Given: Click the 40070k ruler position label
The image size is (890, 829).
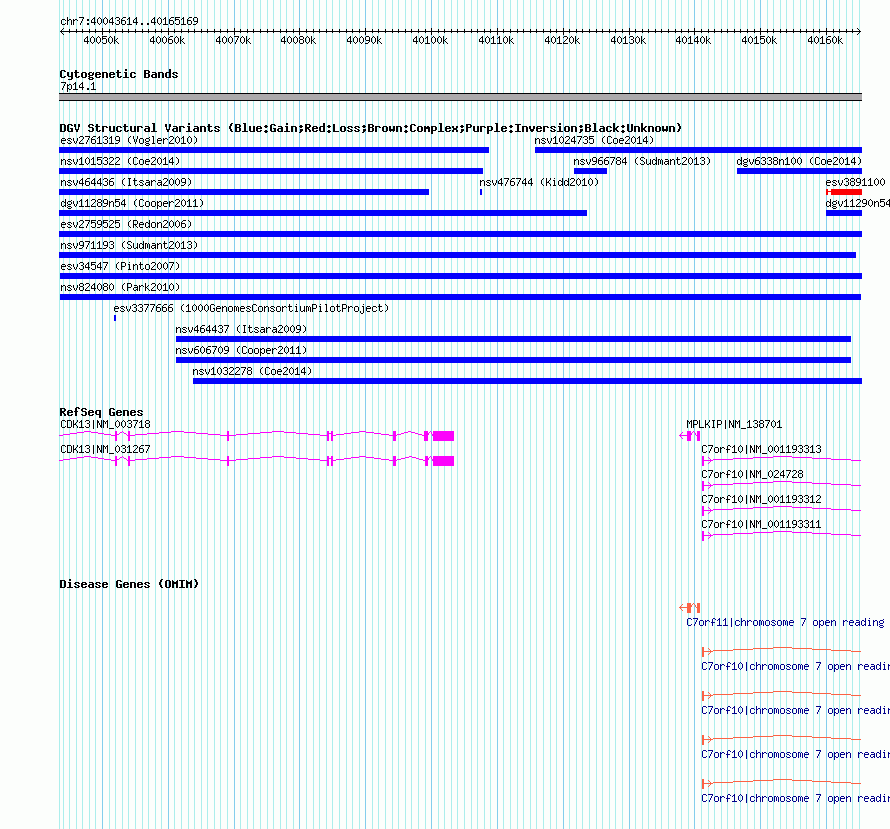Looking at the screenshot, I should point(233,40).
